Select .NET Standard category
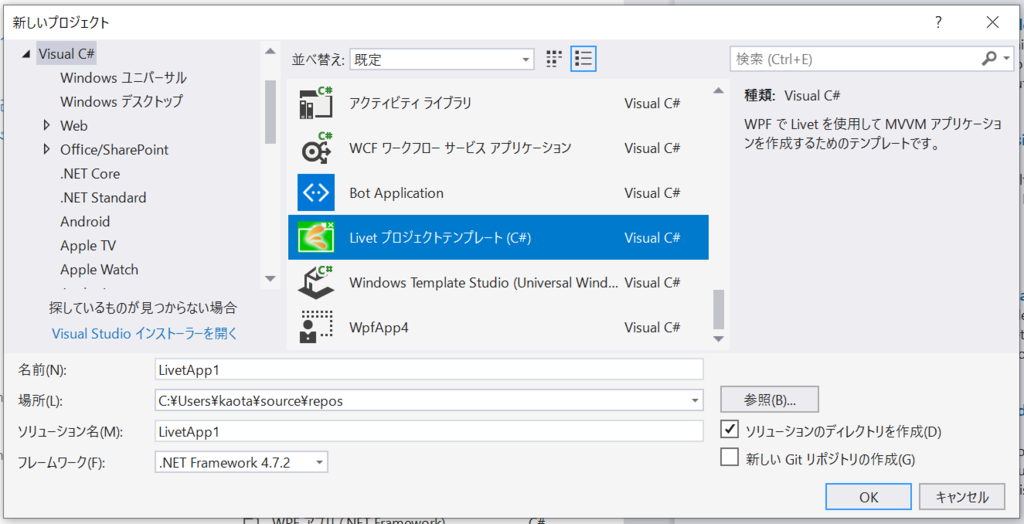Viewport: 1024px width, 524px height. [103, 197]
